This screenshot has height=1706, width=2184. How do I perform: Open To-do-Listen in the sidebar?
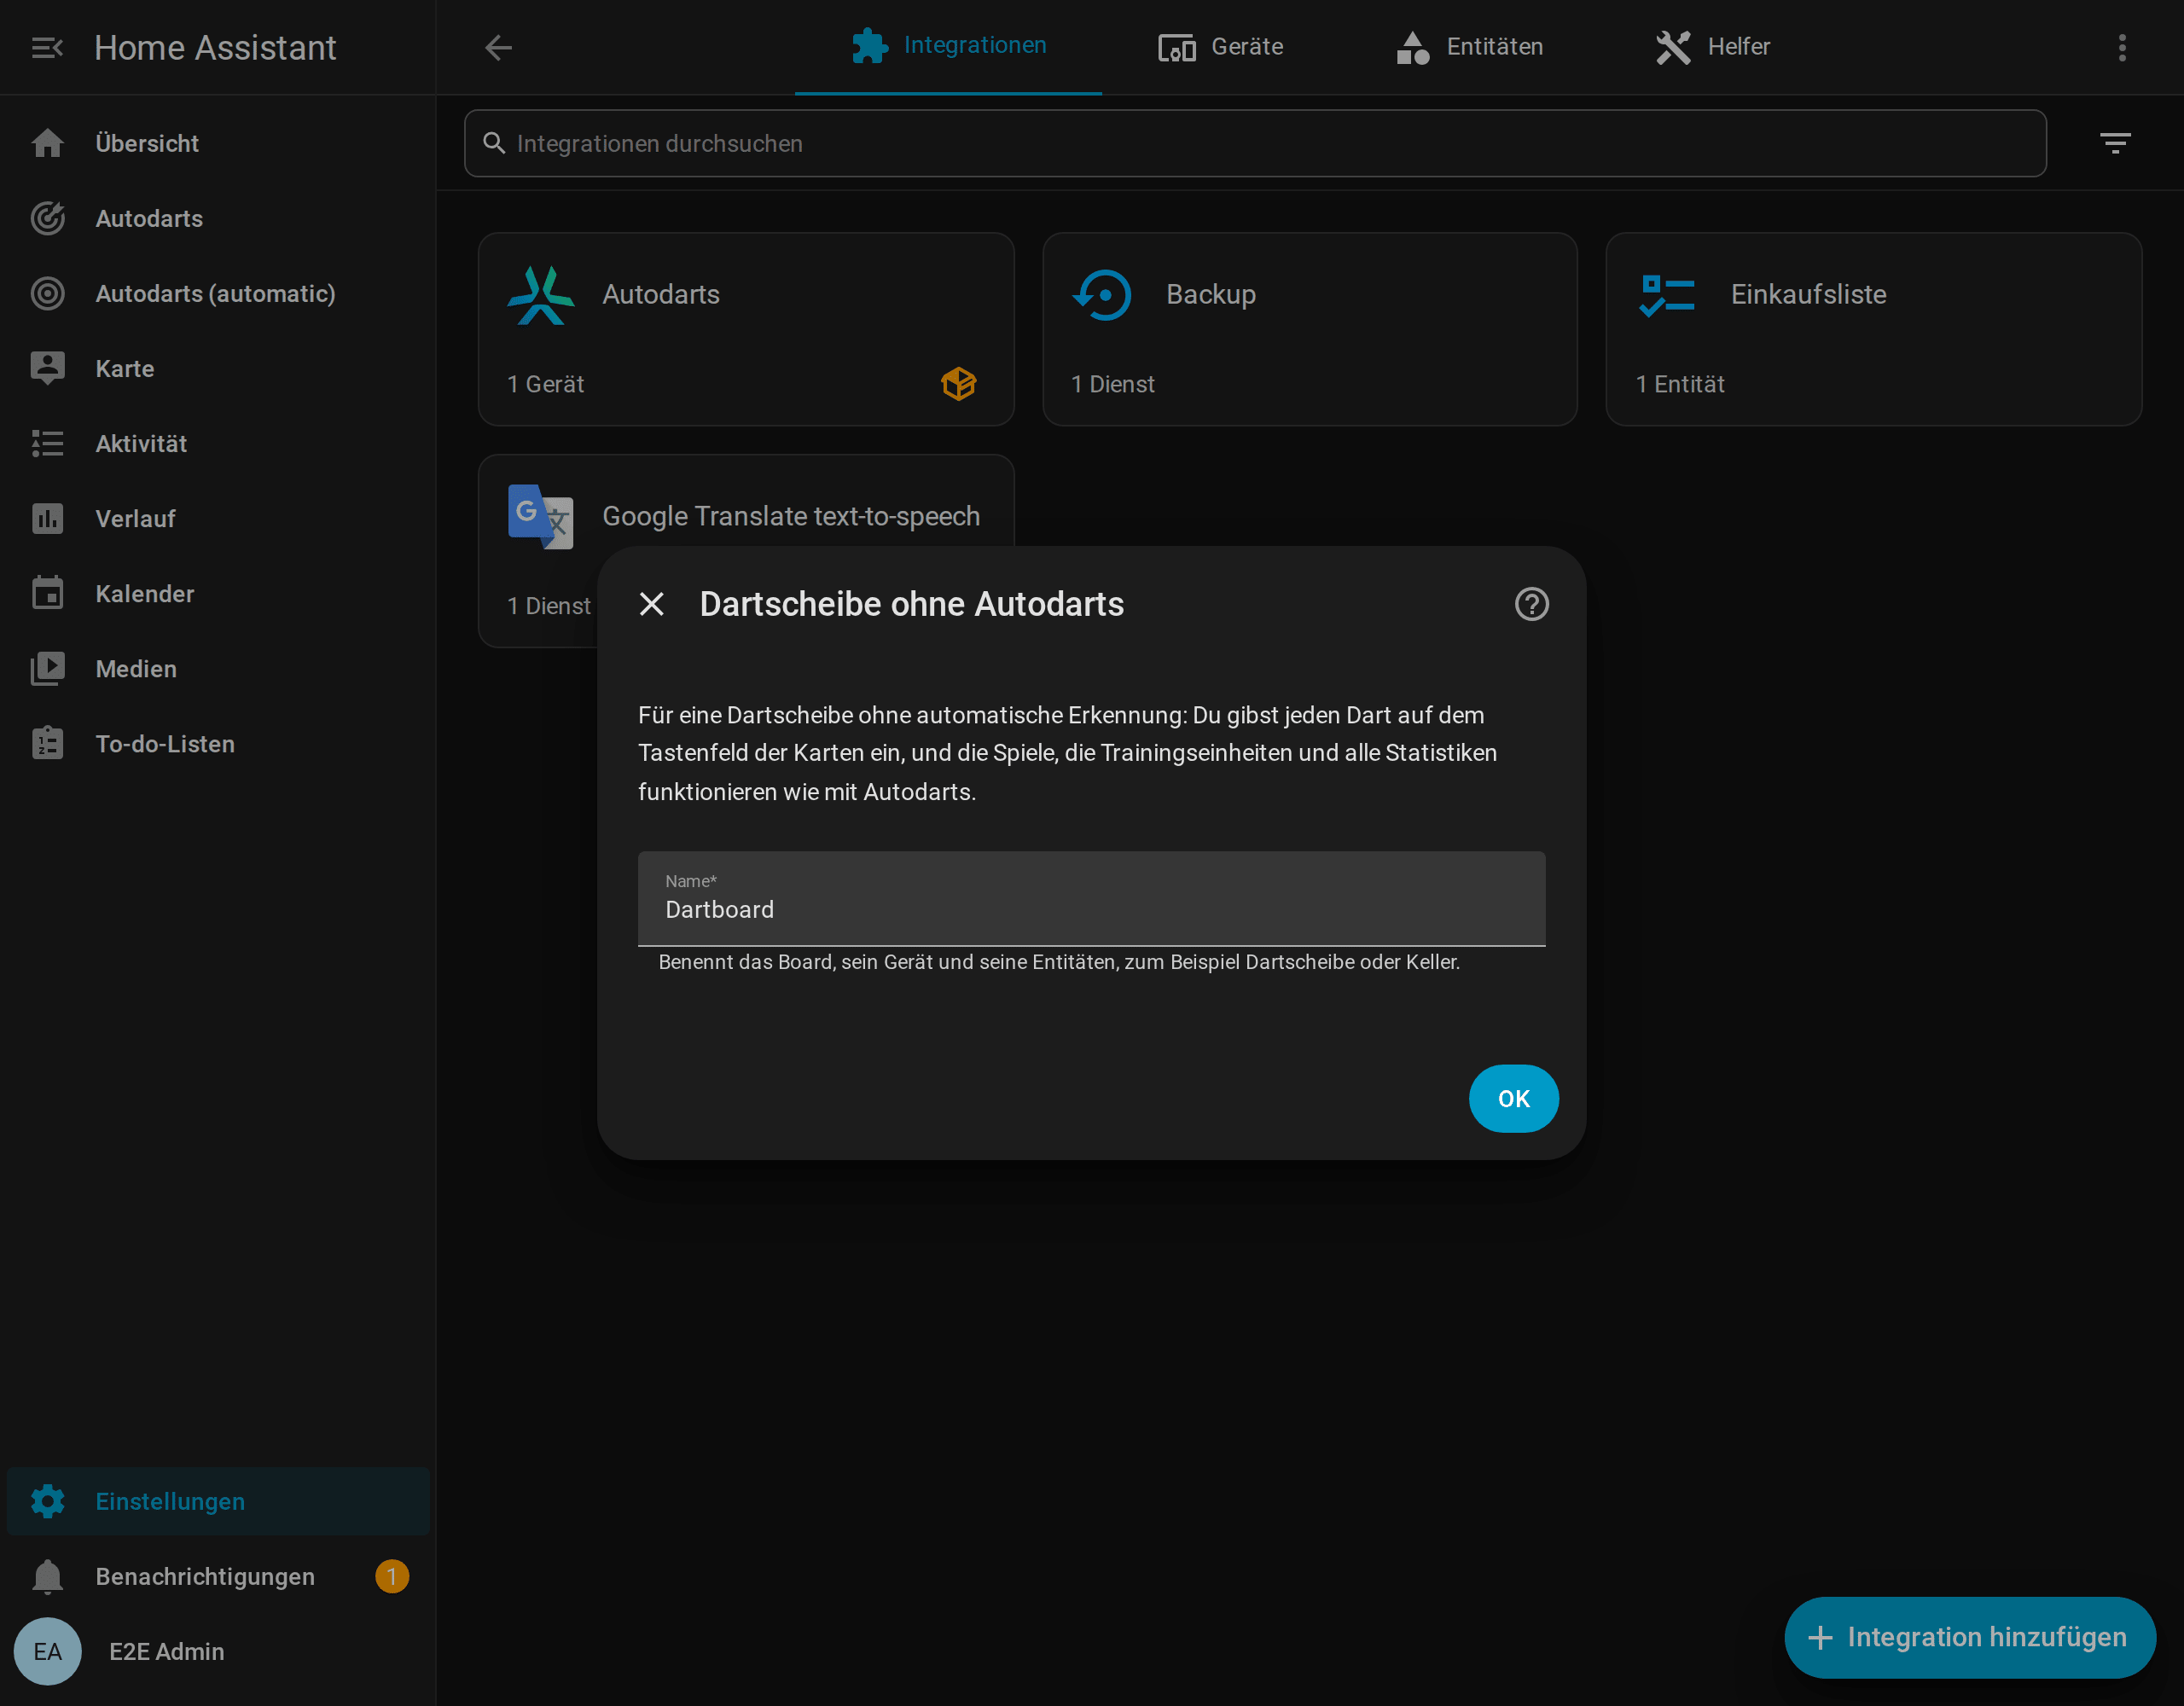pyautogui.click(x=218, y=743)
